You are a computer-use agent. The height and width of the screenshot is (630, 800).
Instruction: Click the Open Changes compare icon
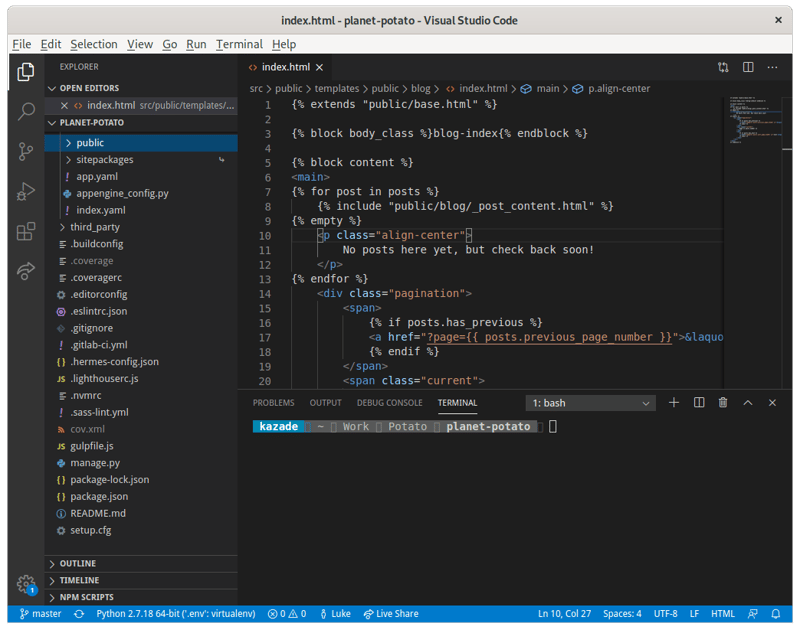[x=723, y=67]
